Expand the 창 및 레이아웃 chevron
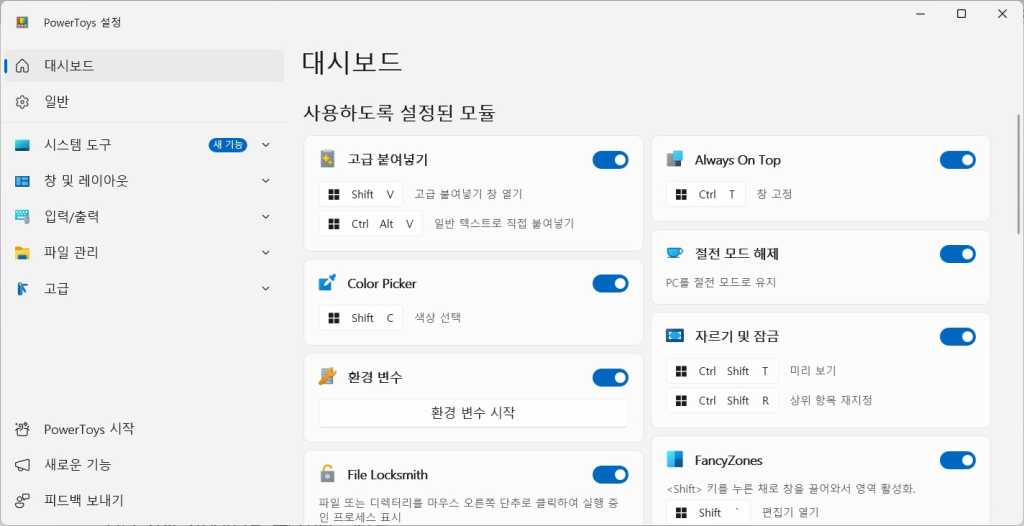Image resolution: width=1024 pixels, height=526 pixels. [x=265, y=181]
